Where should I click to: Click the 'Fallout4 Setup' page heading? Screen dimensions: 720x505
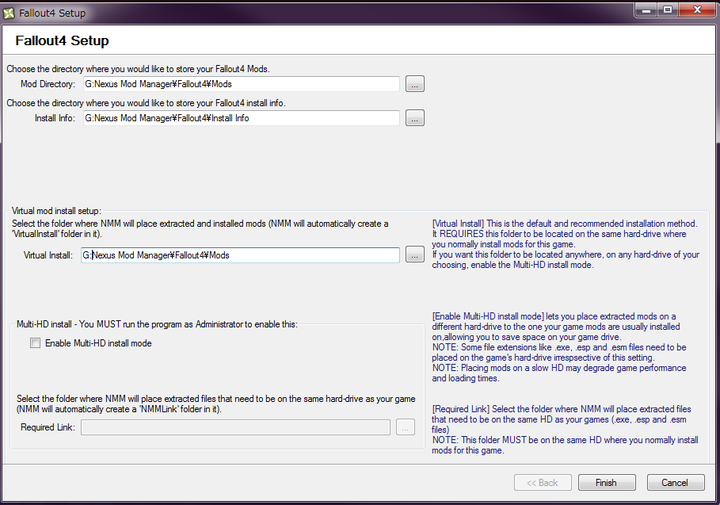pyautogui.click(x=62, y=40)
